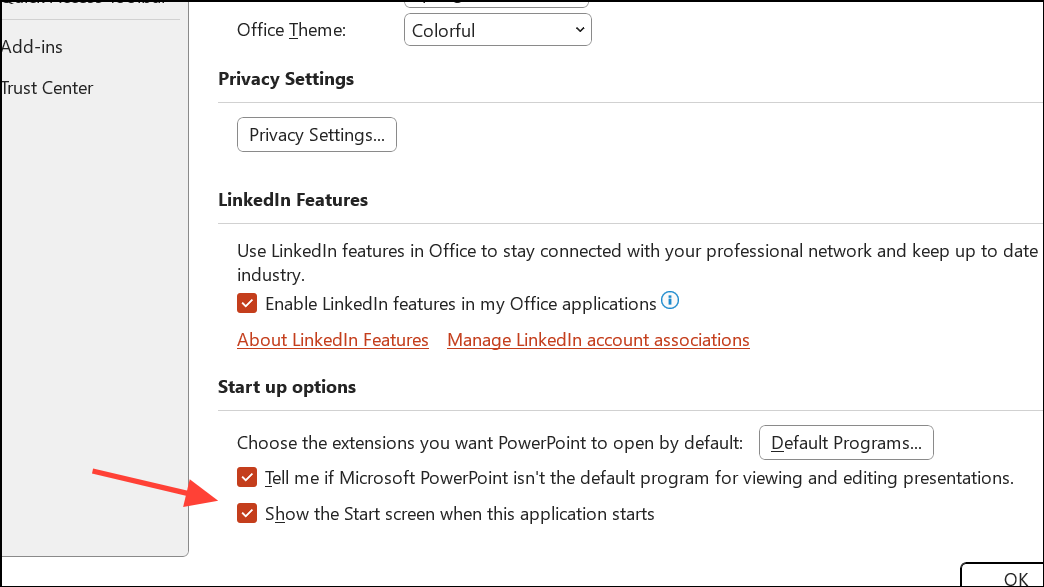Click "Enable LinkedIn features in my Office" label
The image size is (1044, 587).
tap(460, 303)
